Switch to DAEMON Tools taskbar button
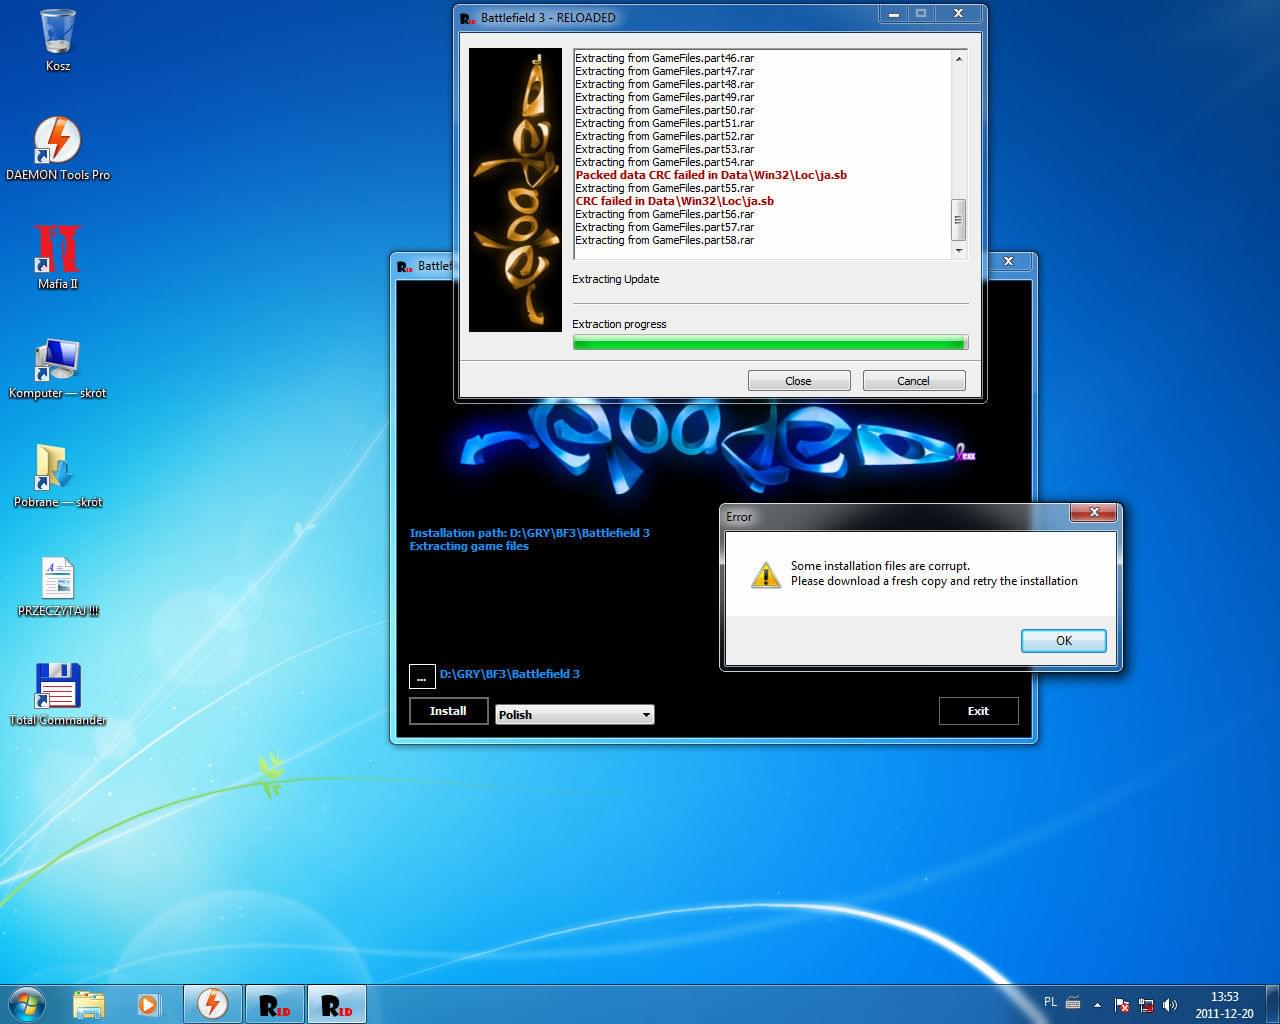 click(212, 1004)
